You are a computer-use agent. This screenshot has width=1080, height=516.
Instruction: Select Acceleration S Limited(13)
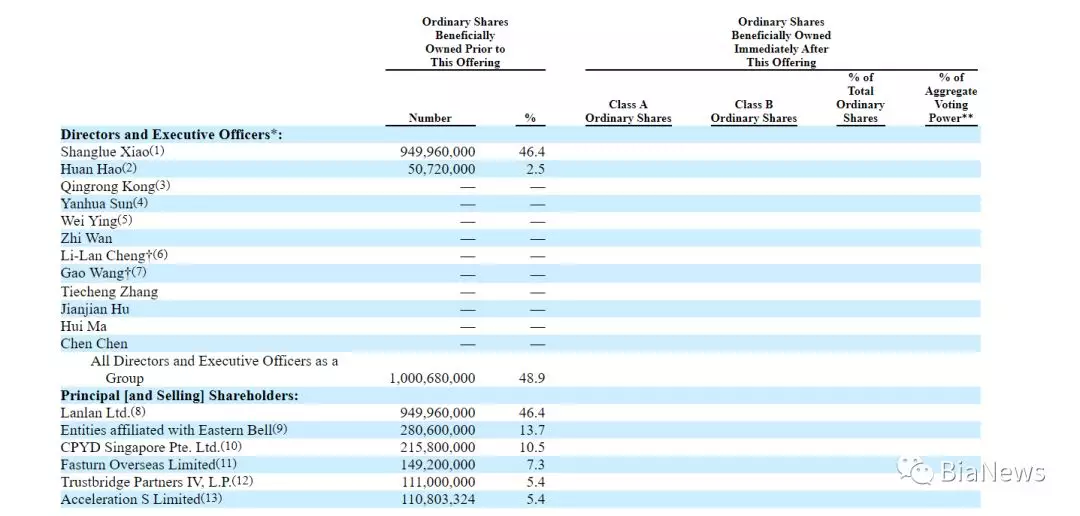click(142, 499)
